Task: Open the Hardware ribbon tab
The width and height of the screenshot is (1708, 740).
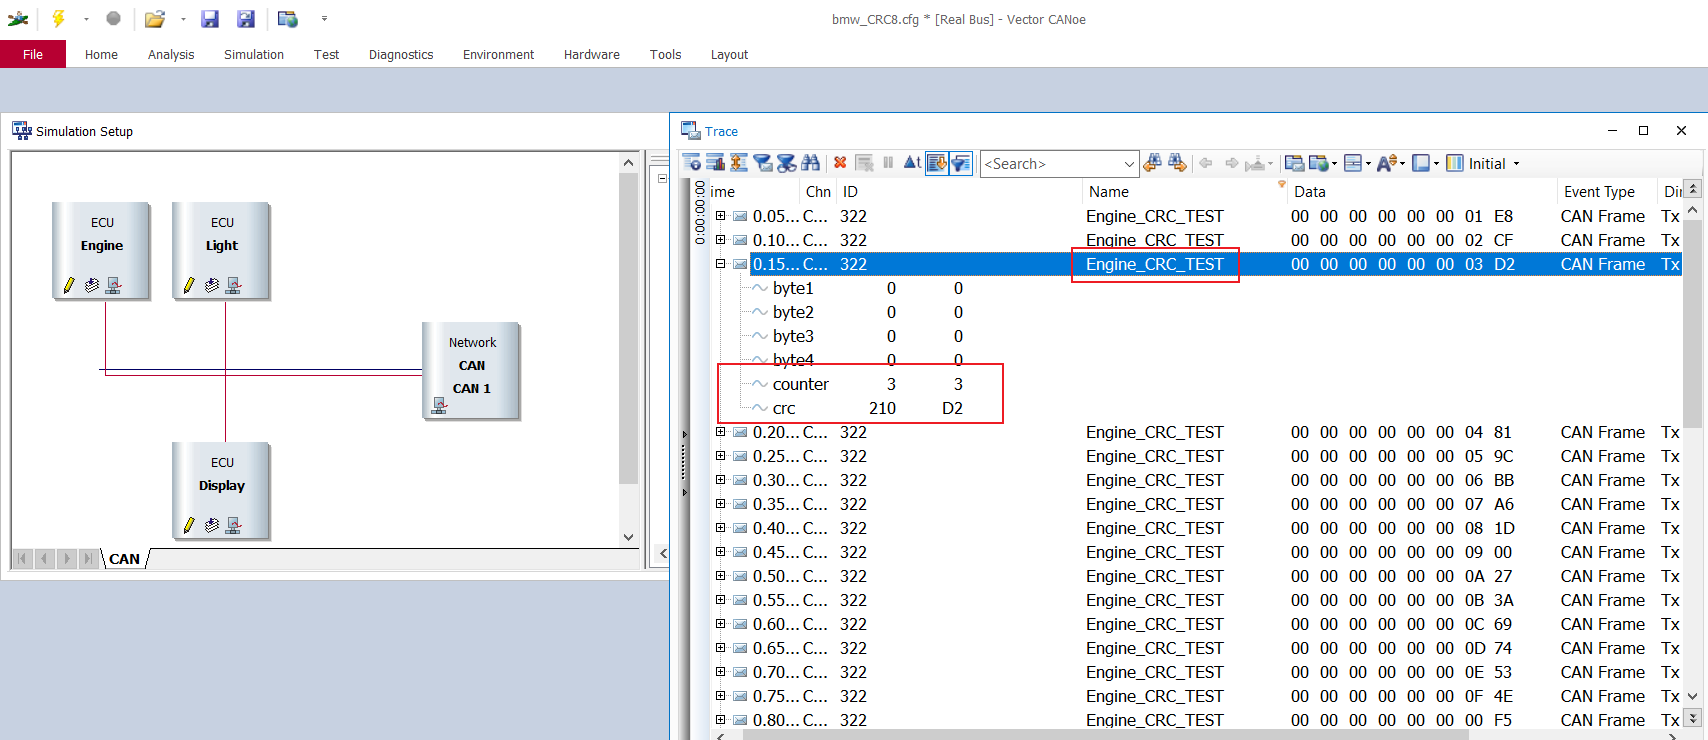Action: click(x=592, y=54)
